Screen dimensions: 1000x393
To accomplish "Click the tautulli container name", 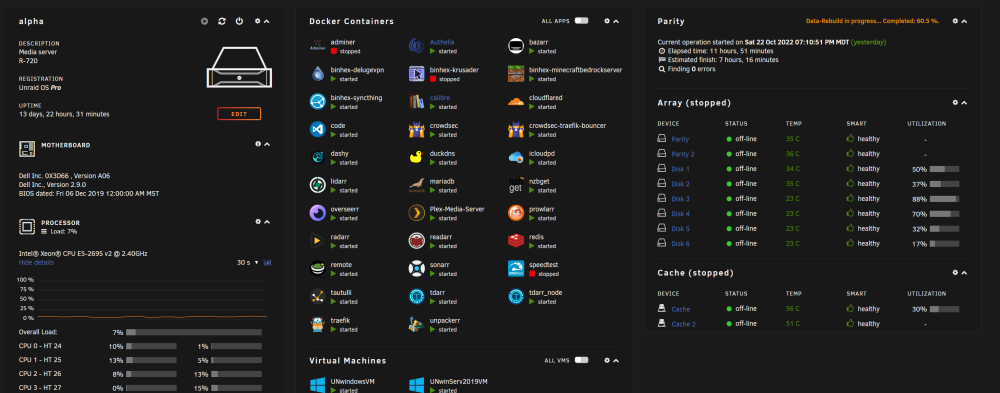I will click(341, 292).
